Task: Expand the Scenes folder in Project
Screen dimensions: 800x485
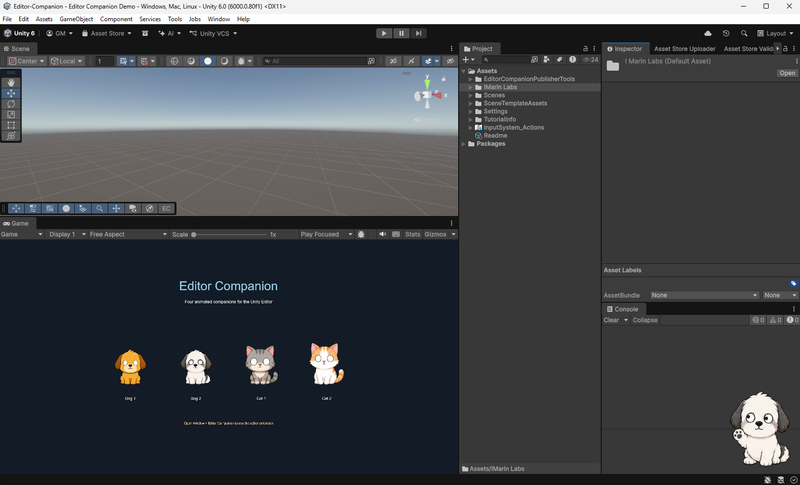Action: click(471, 95)
